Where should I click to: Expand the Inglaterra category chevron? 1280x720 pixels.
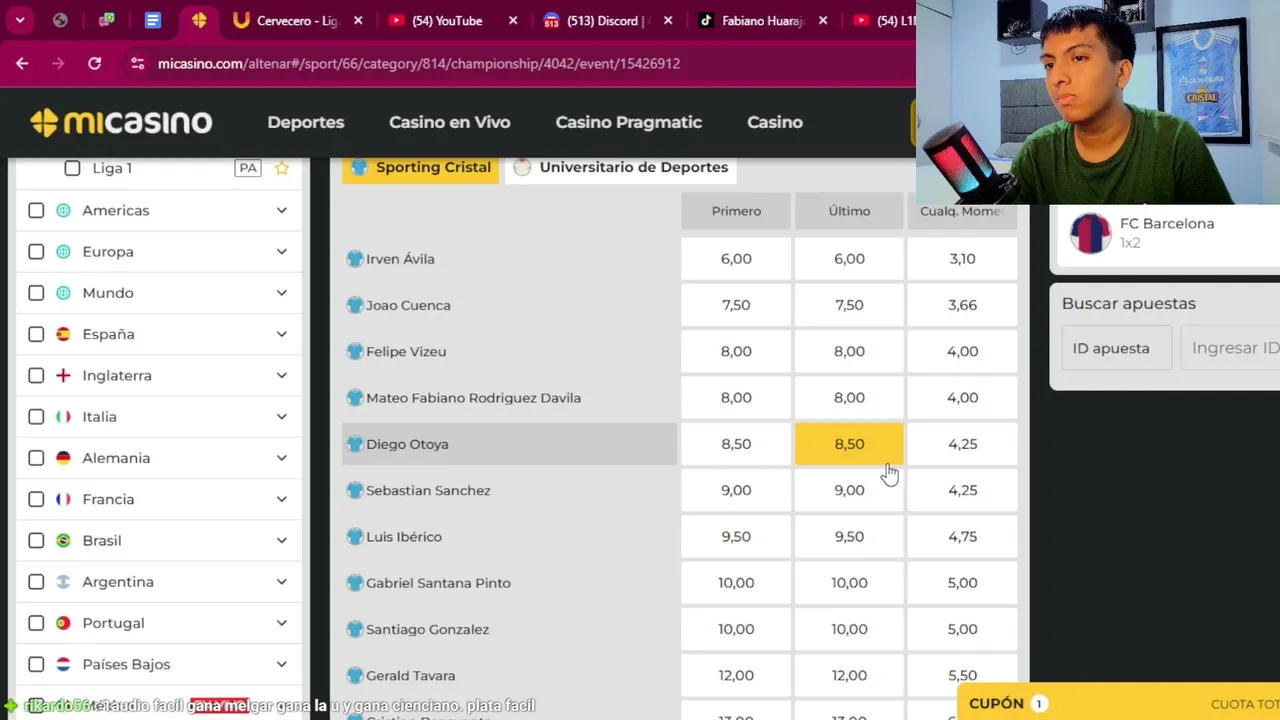click(282, 375)
